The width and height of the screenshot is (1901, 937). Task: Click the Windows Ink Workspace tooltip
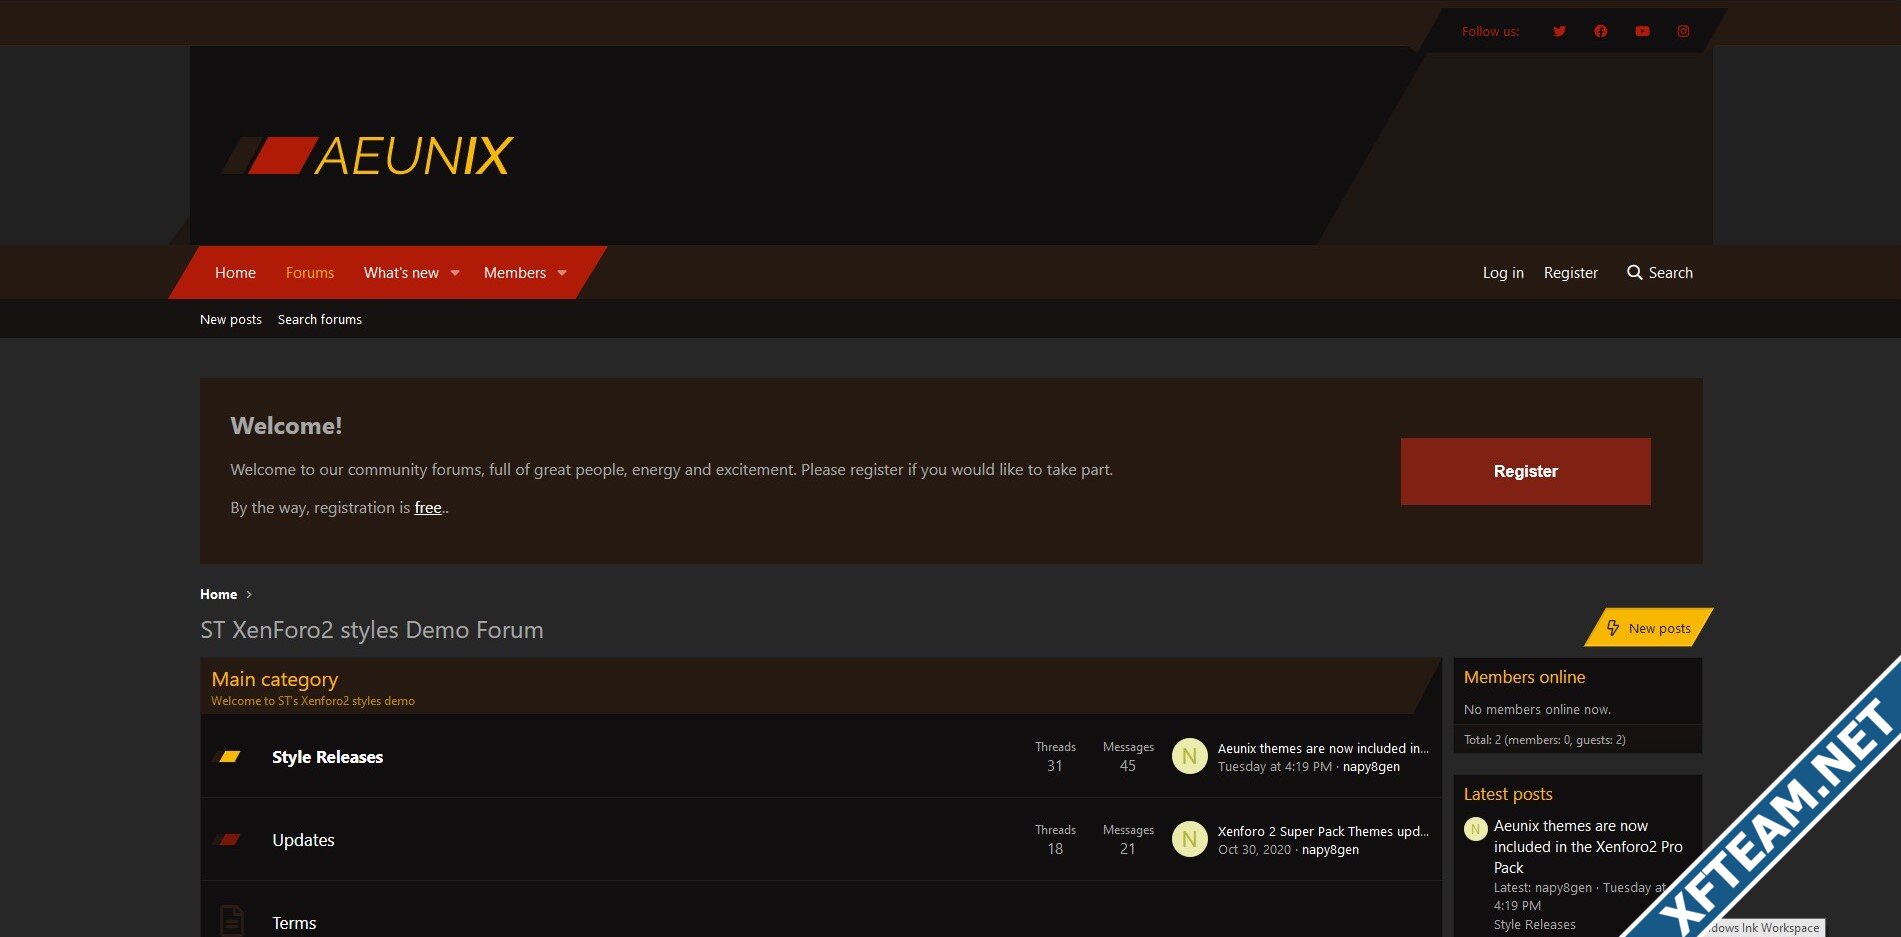tap(1765, 928)
